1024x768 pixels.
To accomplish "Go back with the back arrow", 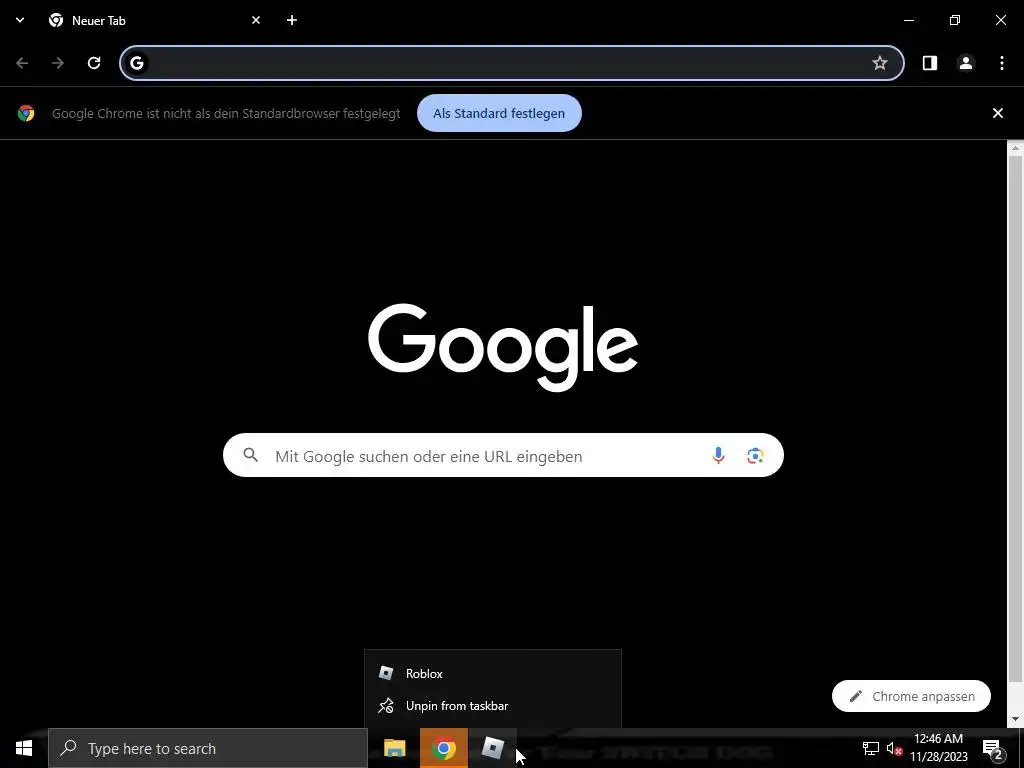I will (22, 63).
